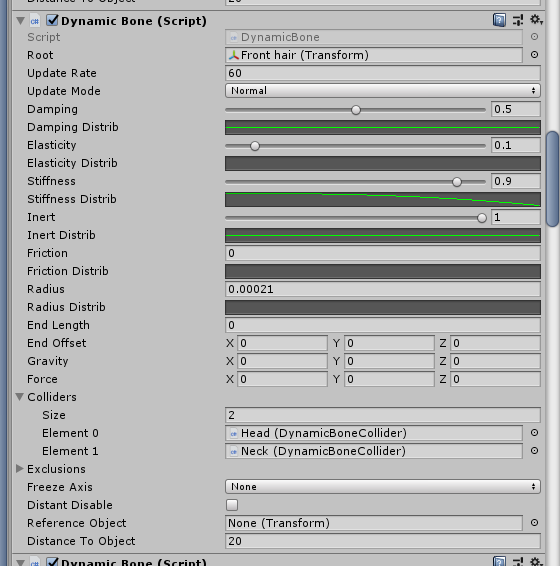Open the Damping Distrib curve editor
560x566 pixels.
[383, 127]
